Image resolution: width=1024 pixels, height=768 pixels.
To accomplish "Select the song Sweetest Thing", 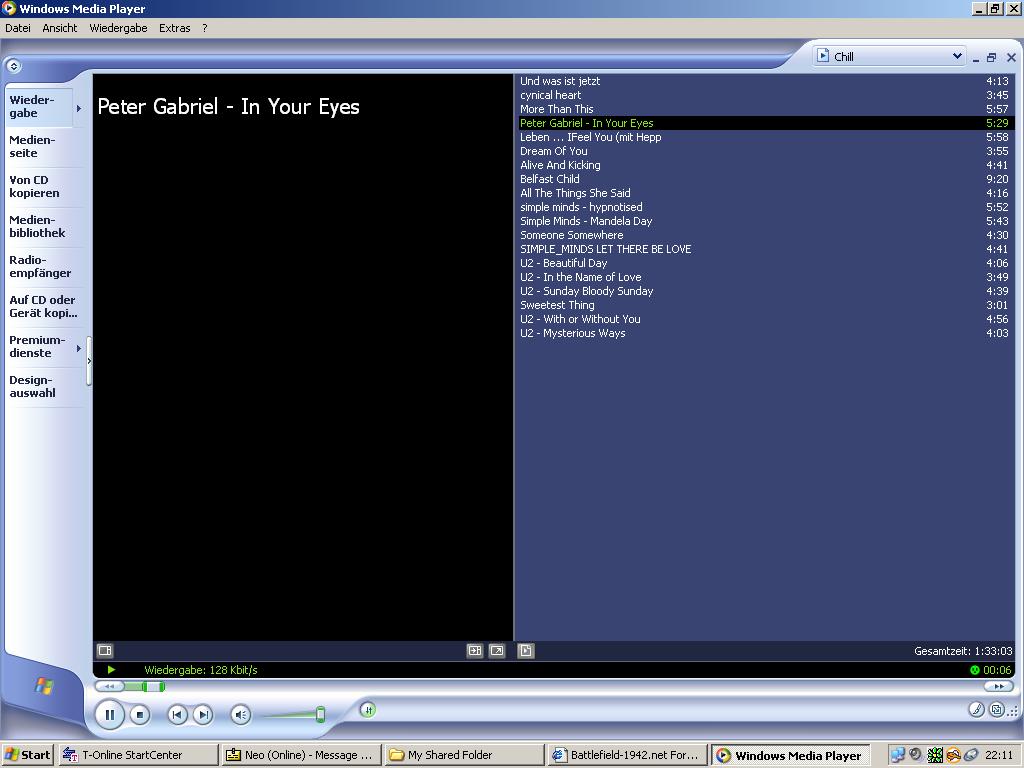I will click(x=764, y=305).
